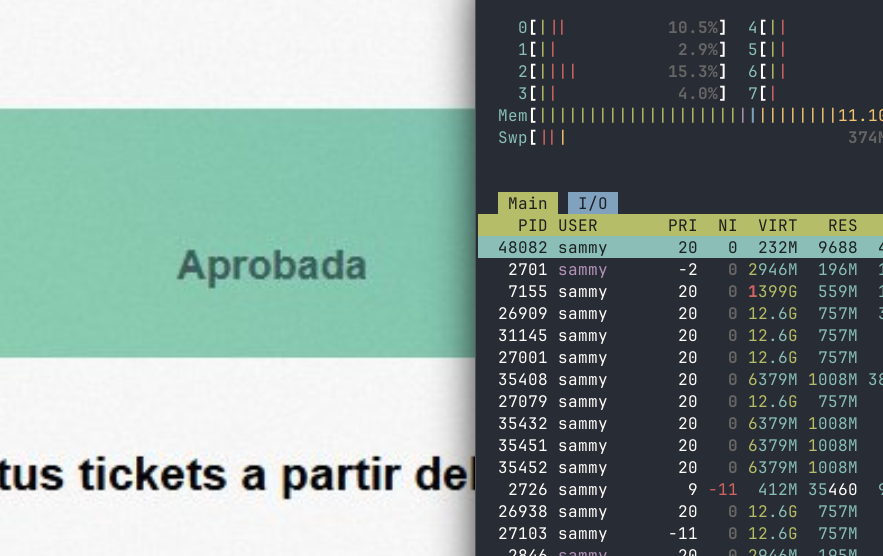The image size is (883, 556).
Task: Select process row with PID 26938
Action: (680, 511)
